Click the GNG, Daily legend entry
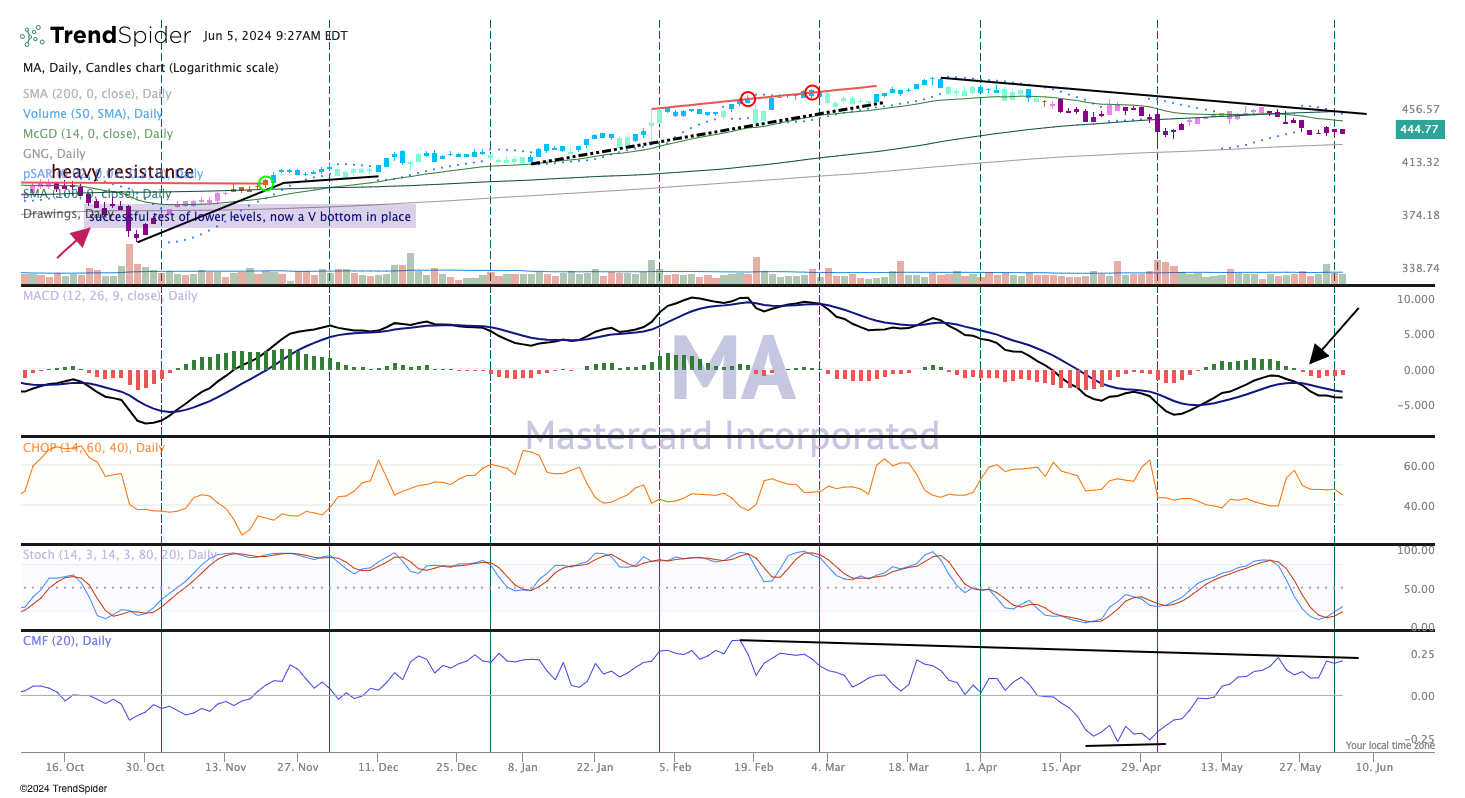 [54, 154]
